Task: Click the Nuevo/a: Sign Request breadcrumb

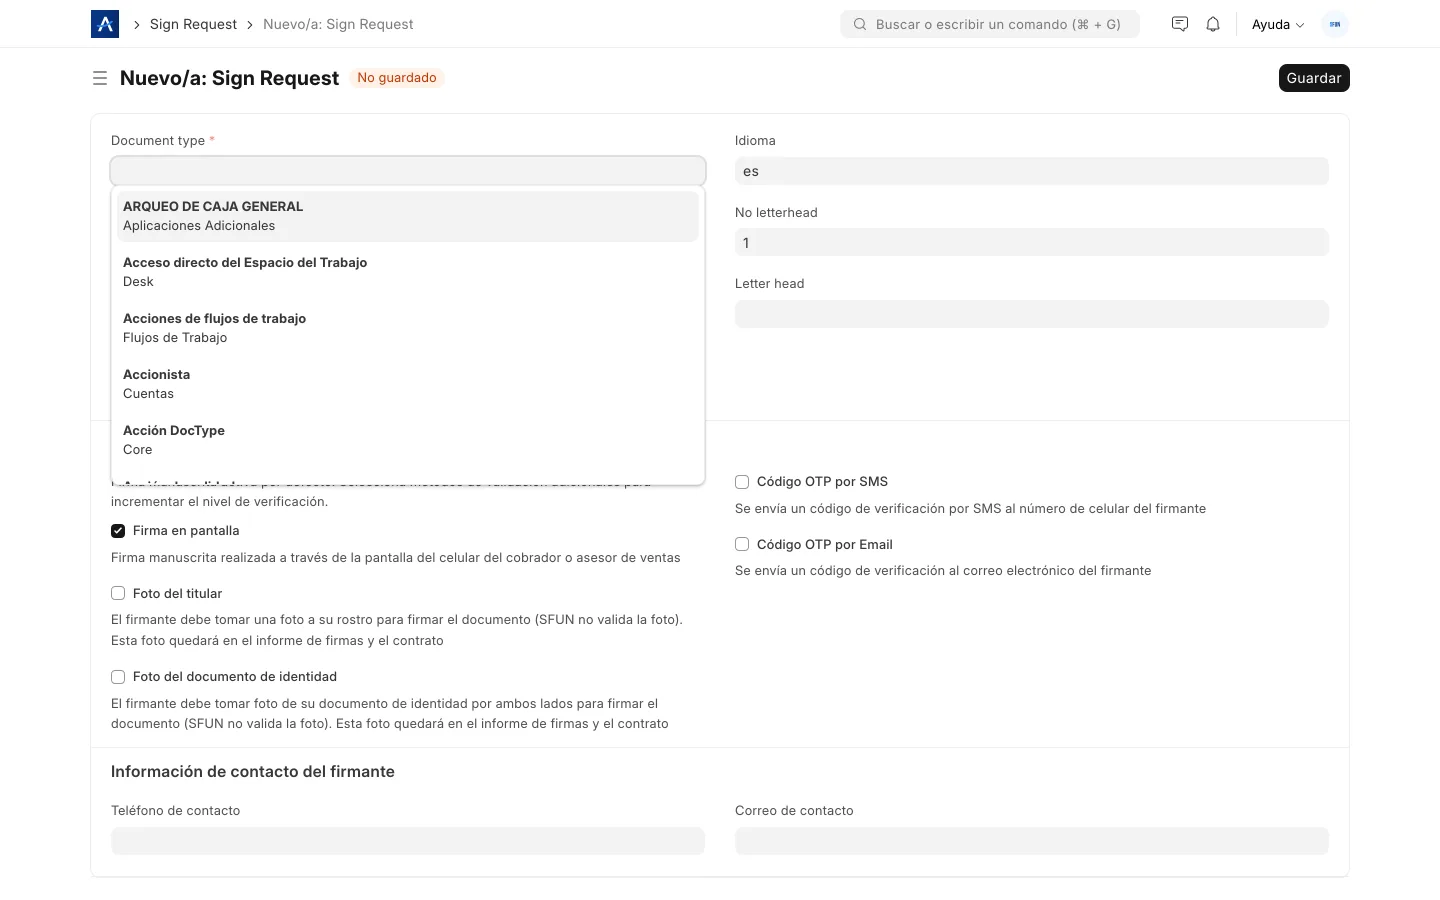Action: coord(338,24)
